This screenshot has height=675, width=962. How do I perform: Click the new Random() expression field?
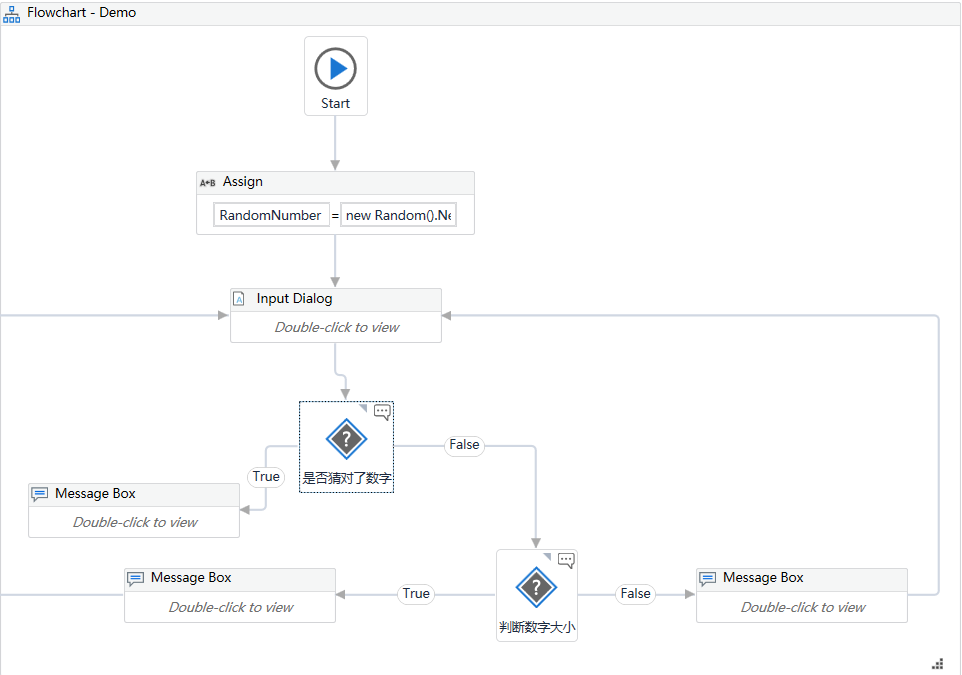click(x=398, y=215)
